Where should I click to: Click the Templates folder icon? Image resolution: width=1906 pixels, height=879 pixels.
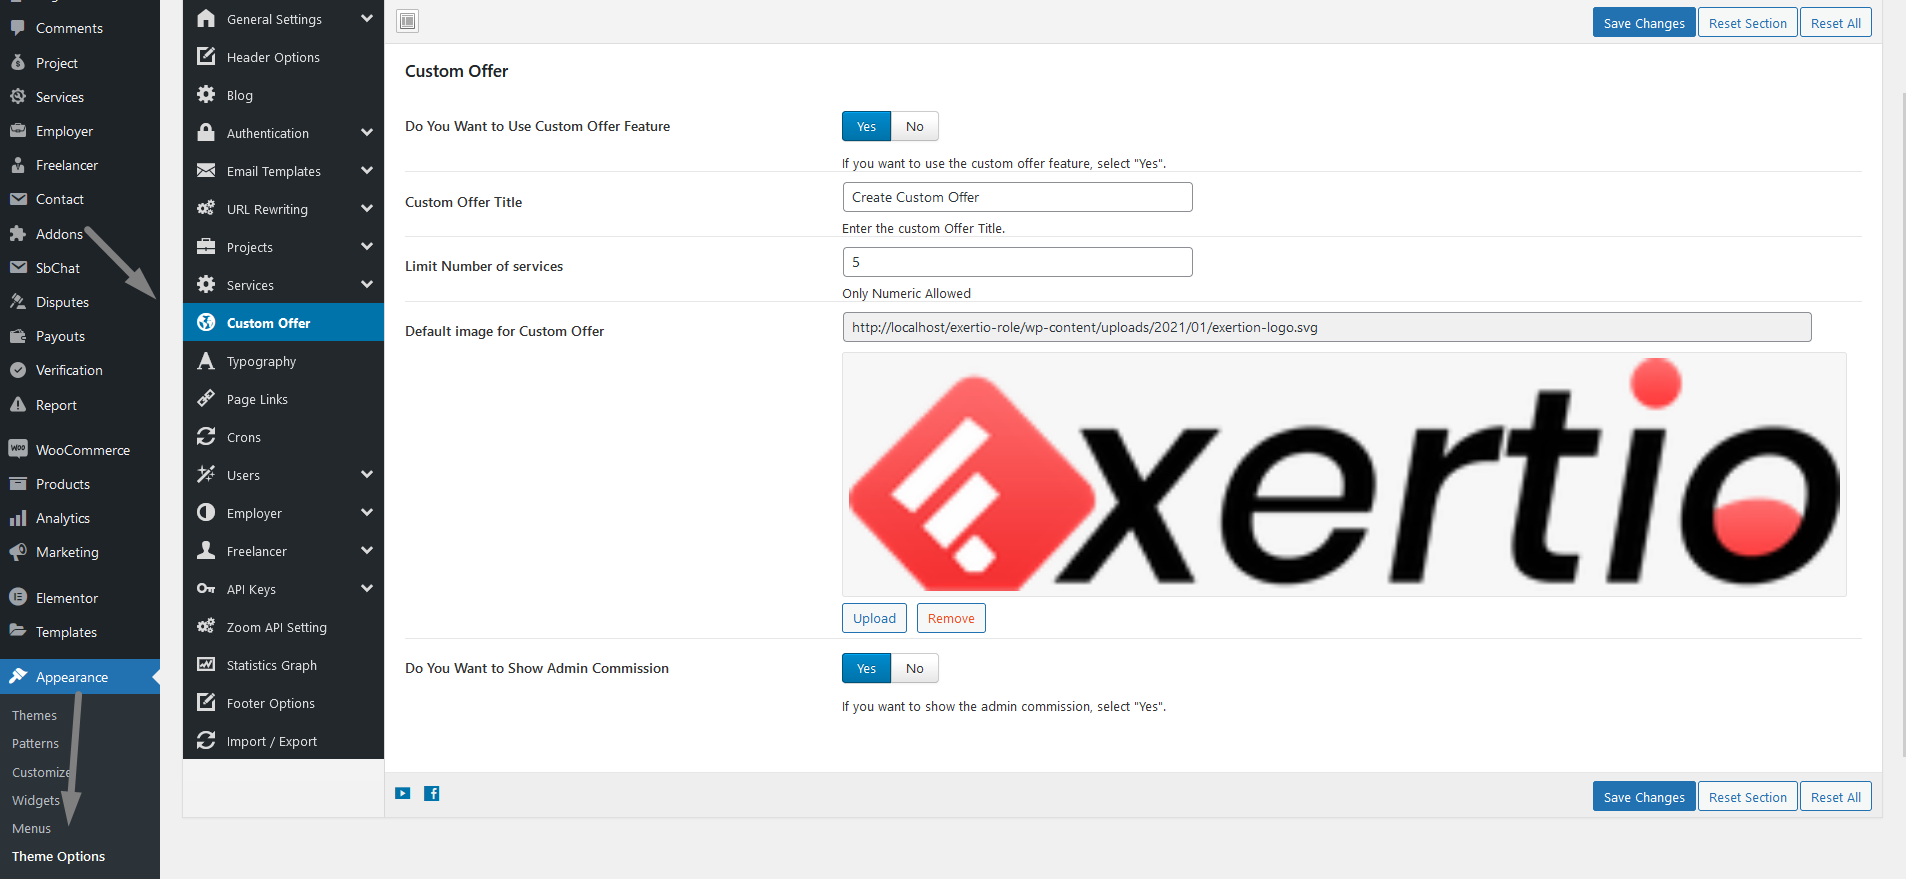[x=18, y=631]
